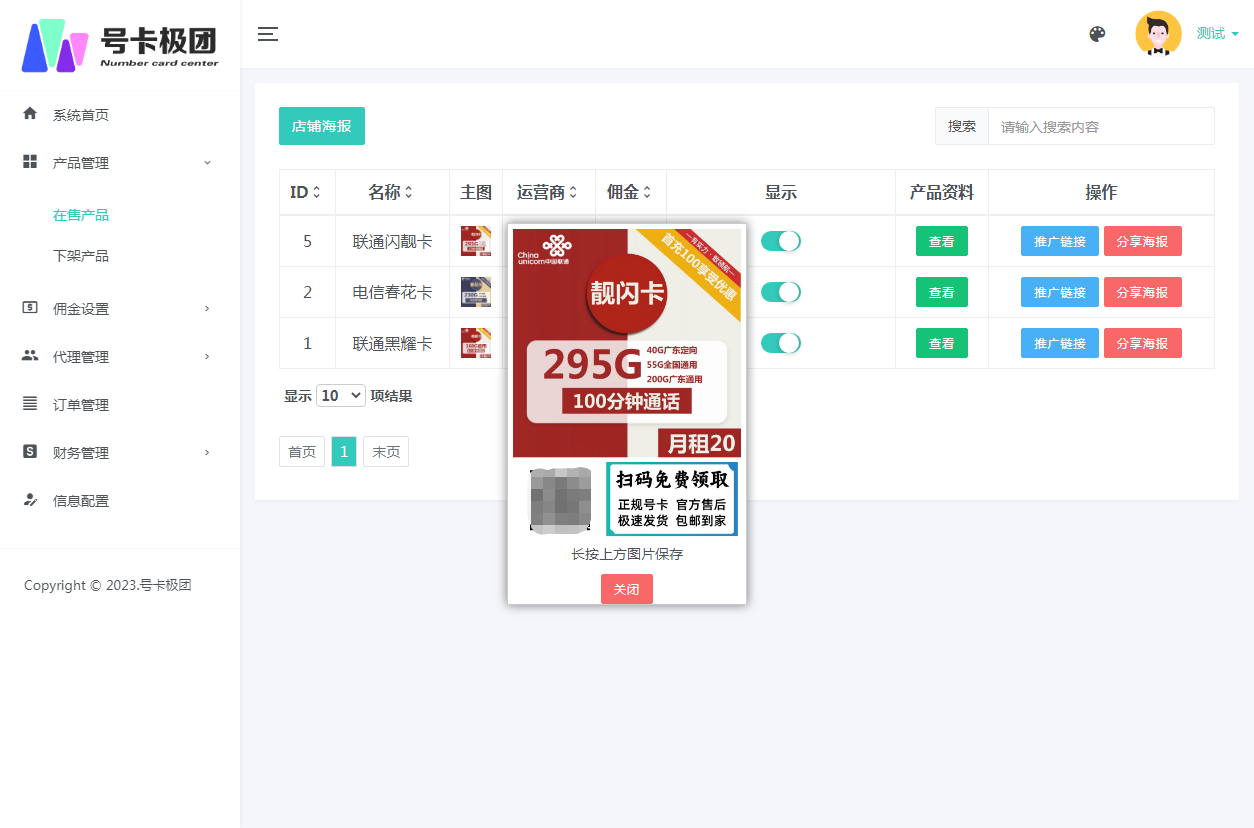
Task: Click the 号卡极团 logo
Action: coord(120,45)
